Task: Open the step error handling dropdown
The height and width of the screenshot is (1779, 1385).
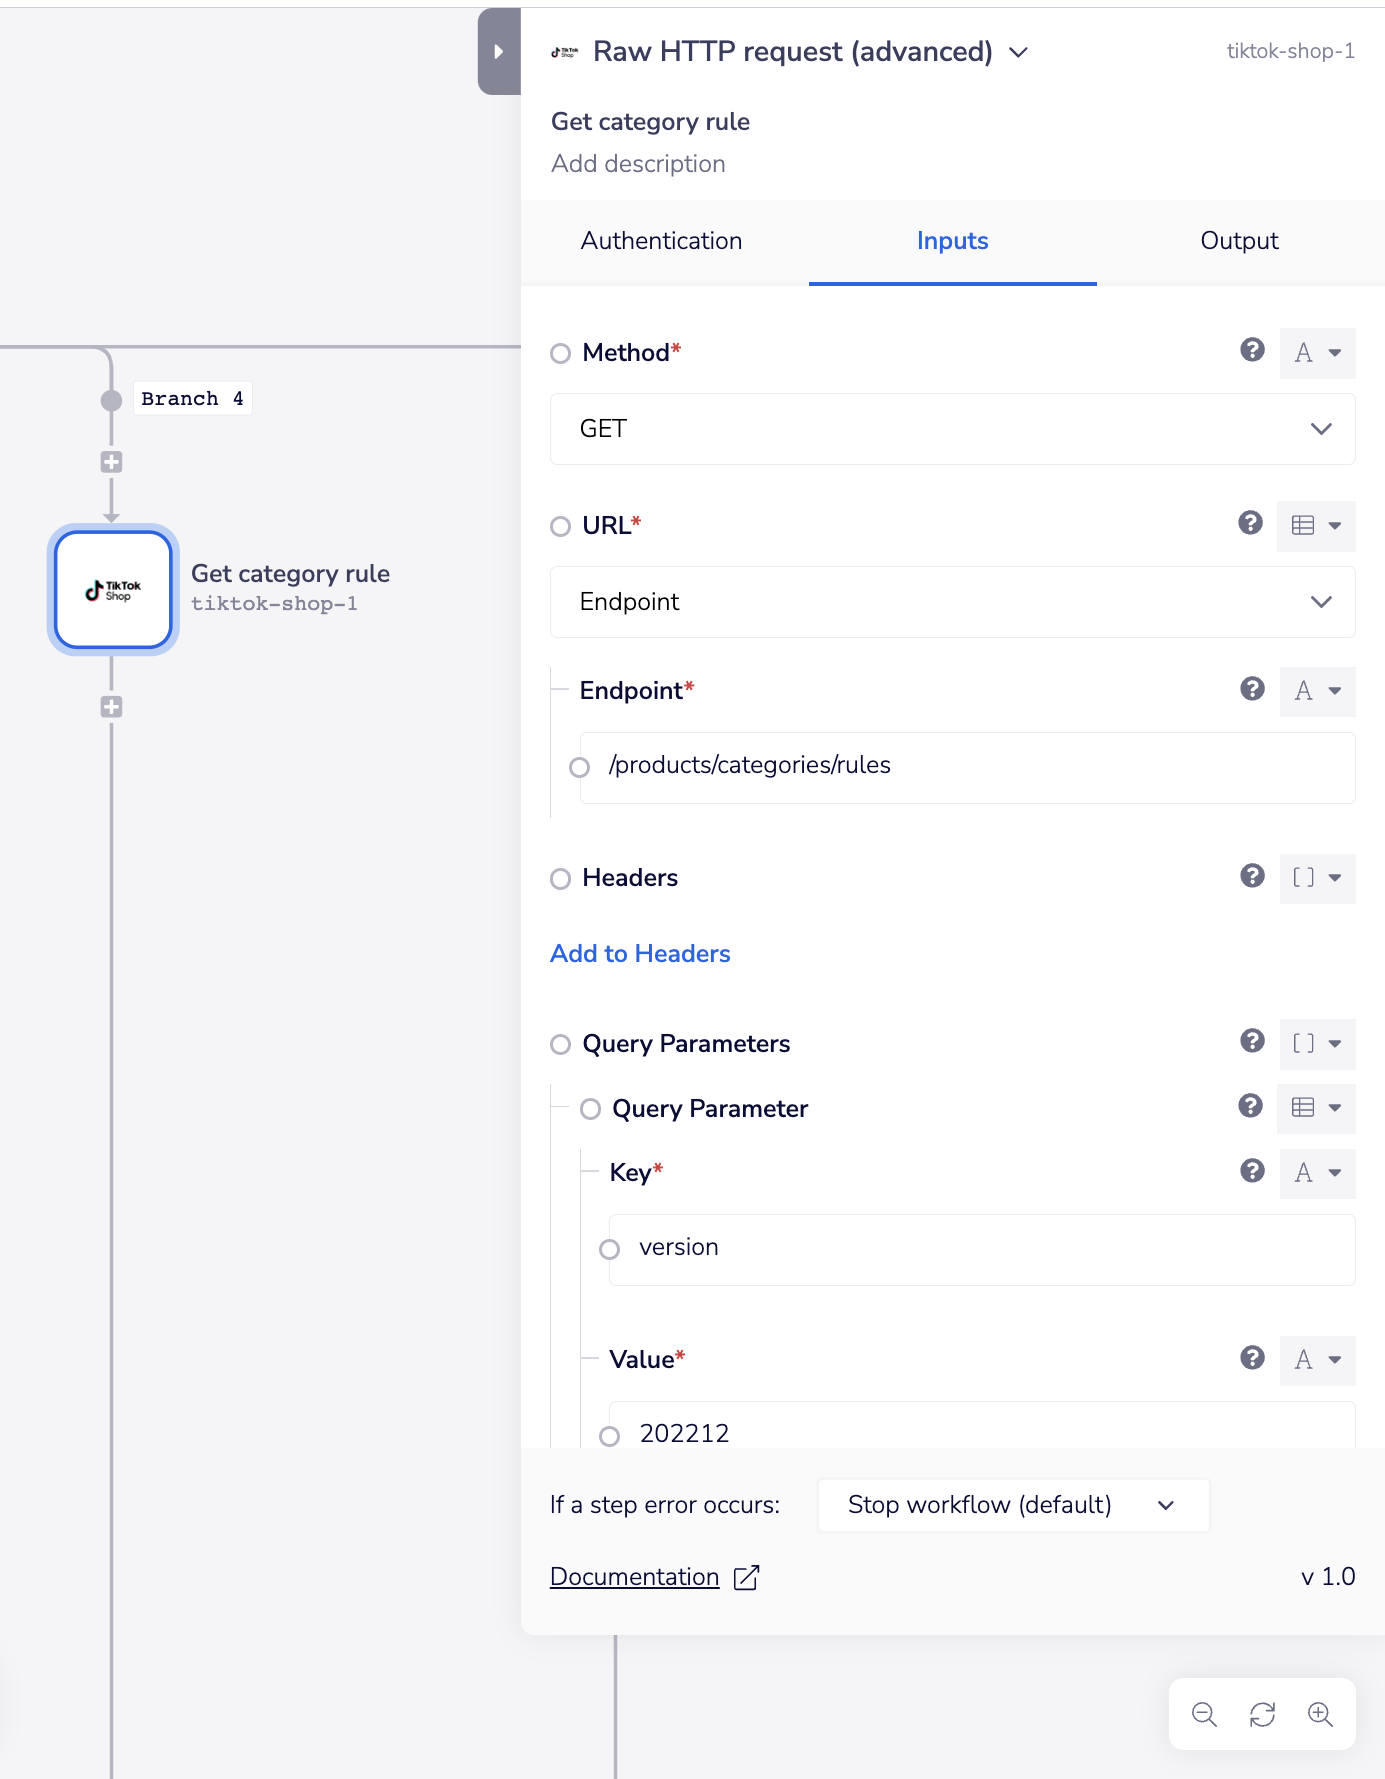Action: 1012,1505
